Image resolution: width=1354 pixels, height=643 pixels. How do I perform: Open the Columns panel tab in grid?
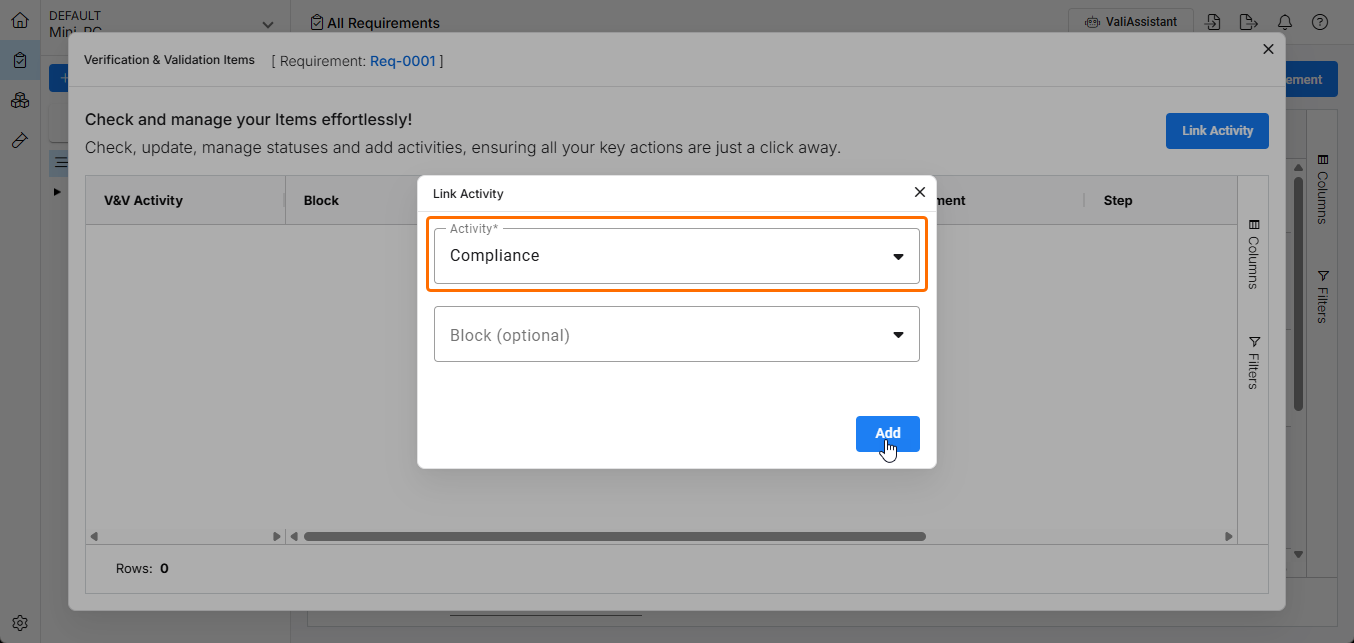click(1254, 255)
